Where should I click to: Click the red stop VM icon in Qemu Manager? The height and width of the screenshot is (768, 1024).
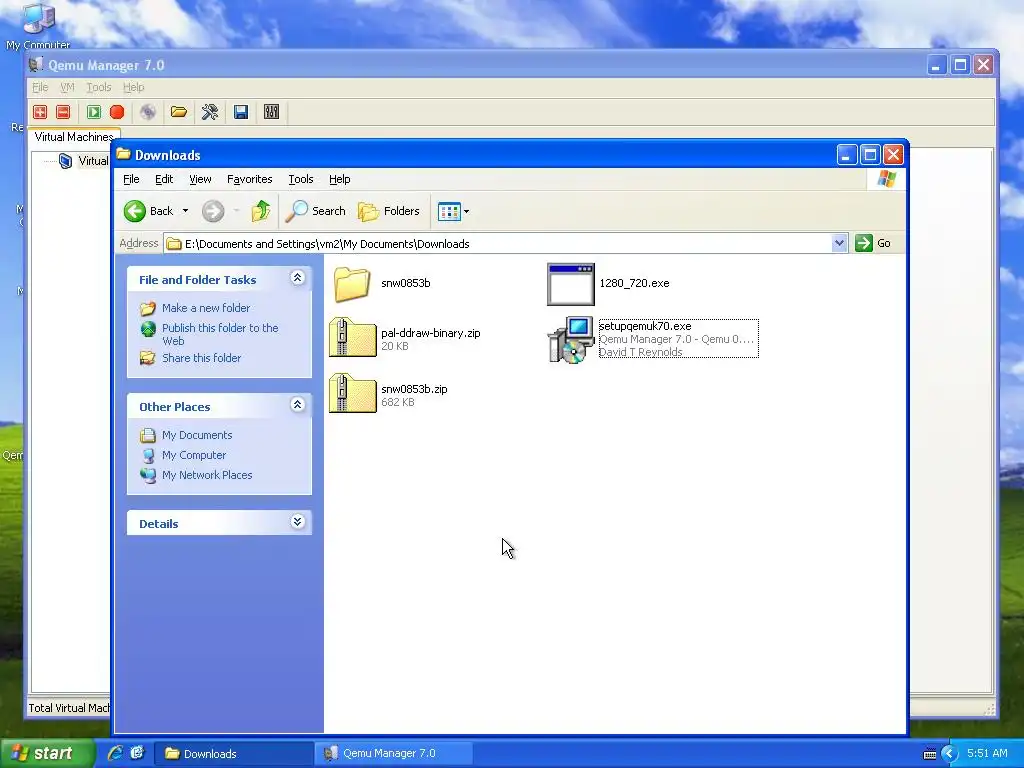click(x=117, y=112)
